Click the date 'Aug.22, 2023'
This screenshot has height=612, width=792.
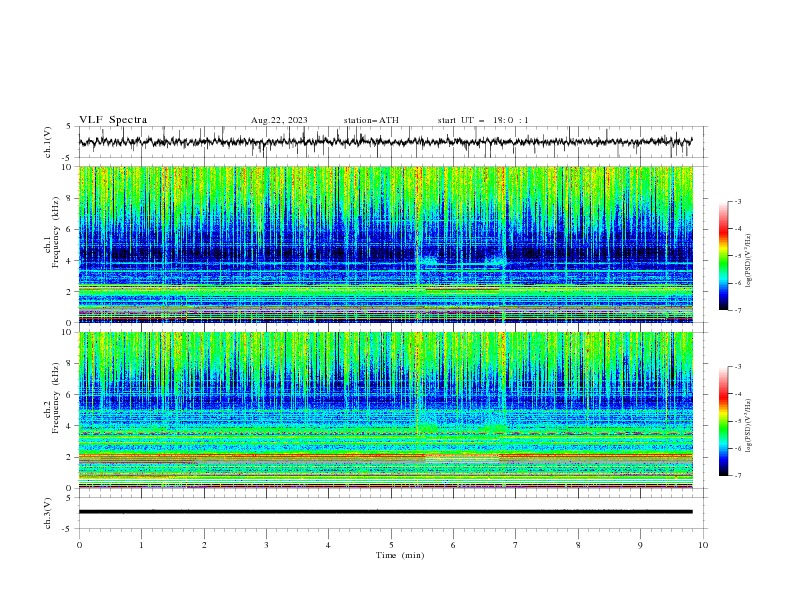click(279, 120)
